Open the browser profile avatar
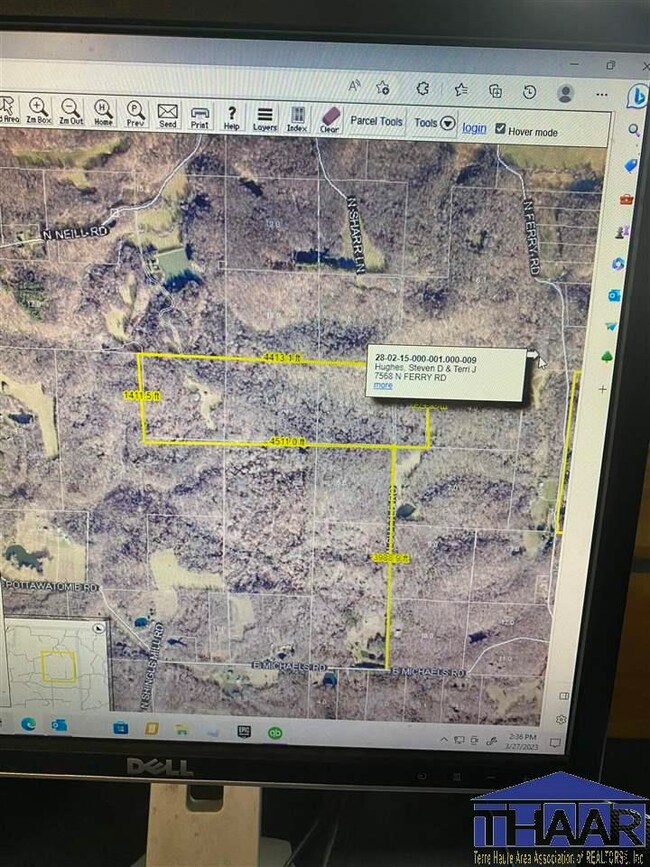 [x=565, y=93]
